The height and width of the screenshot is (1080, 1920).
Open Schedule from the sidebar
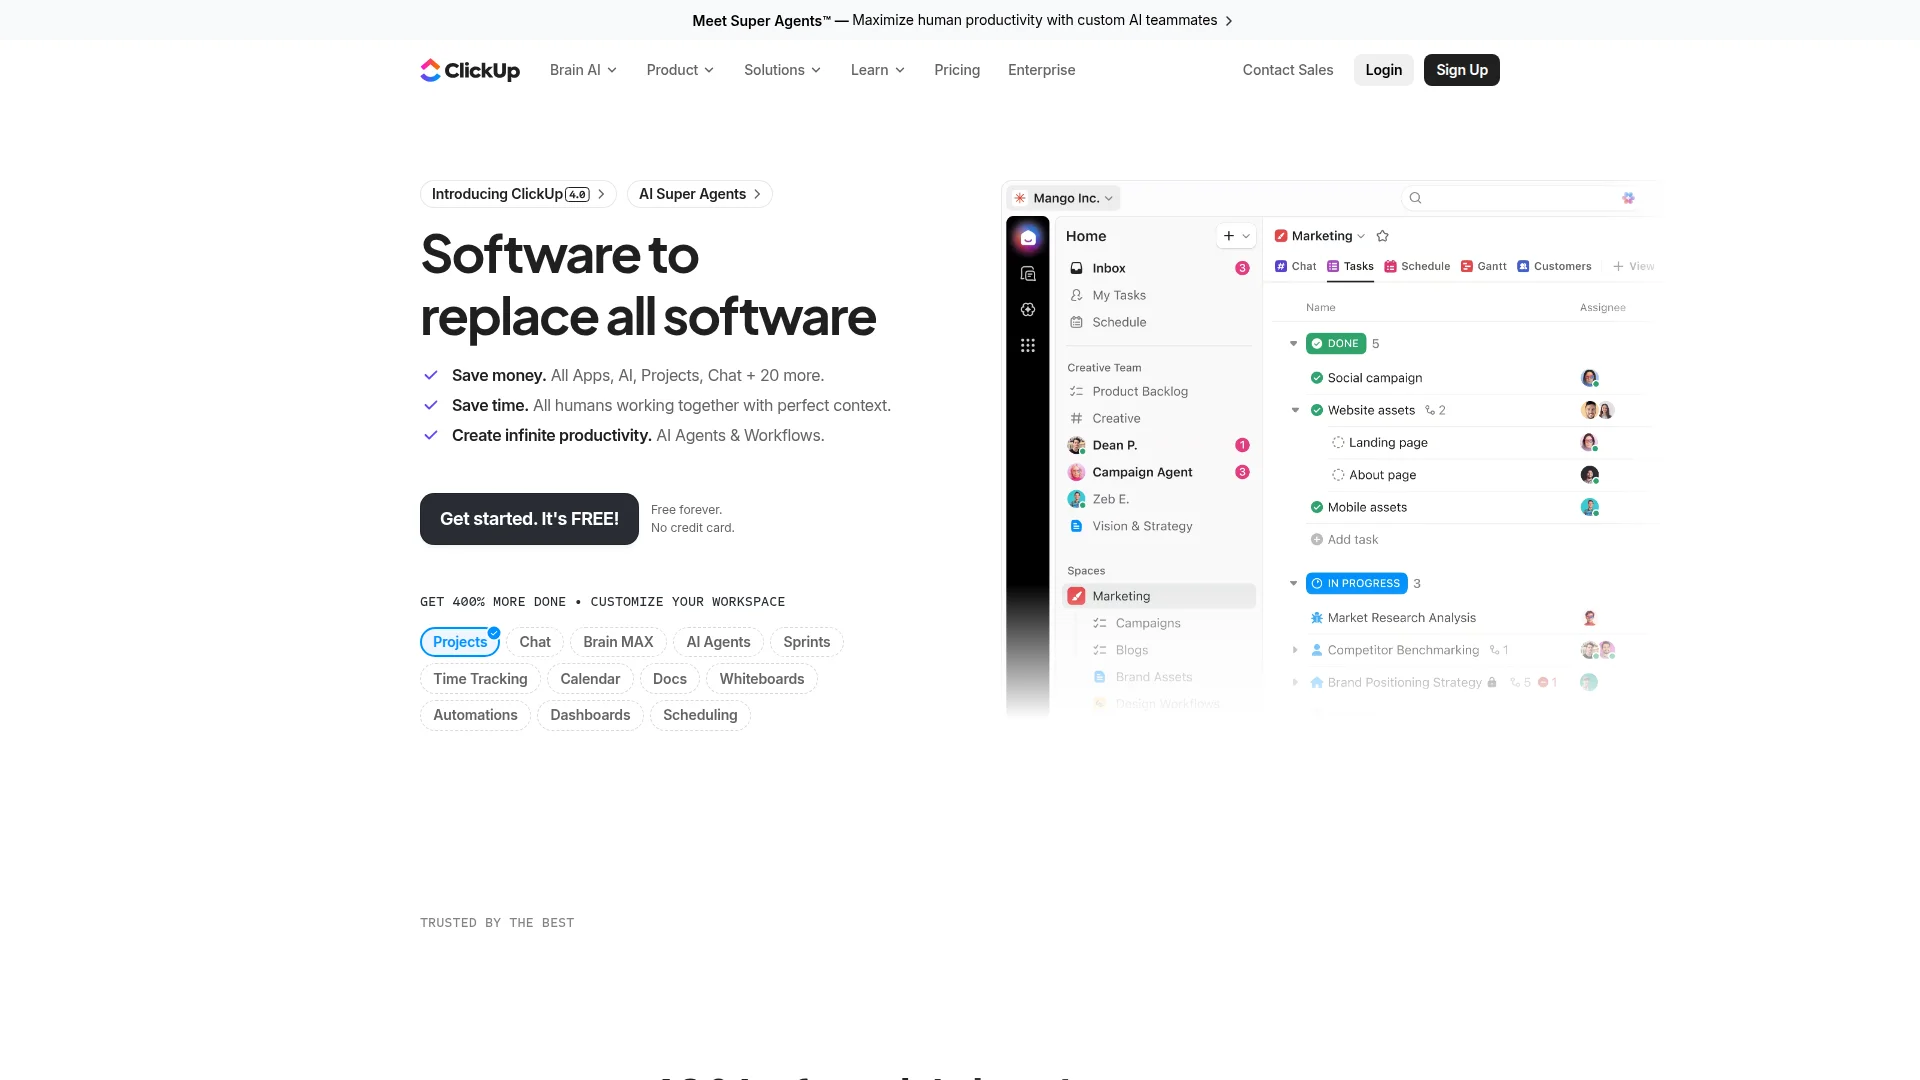pos(1076,322)
